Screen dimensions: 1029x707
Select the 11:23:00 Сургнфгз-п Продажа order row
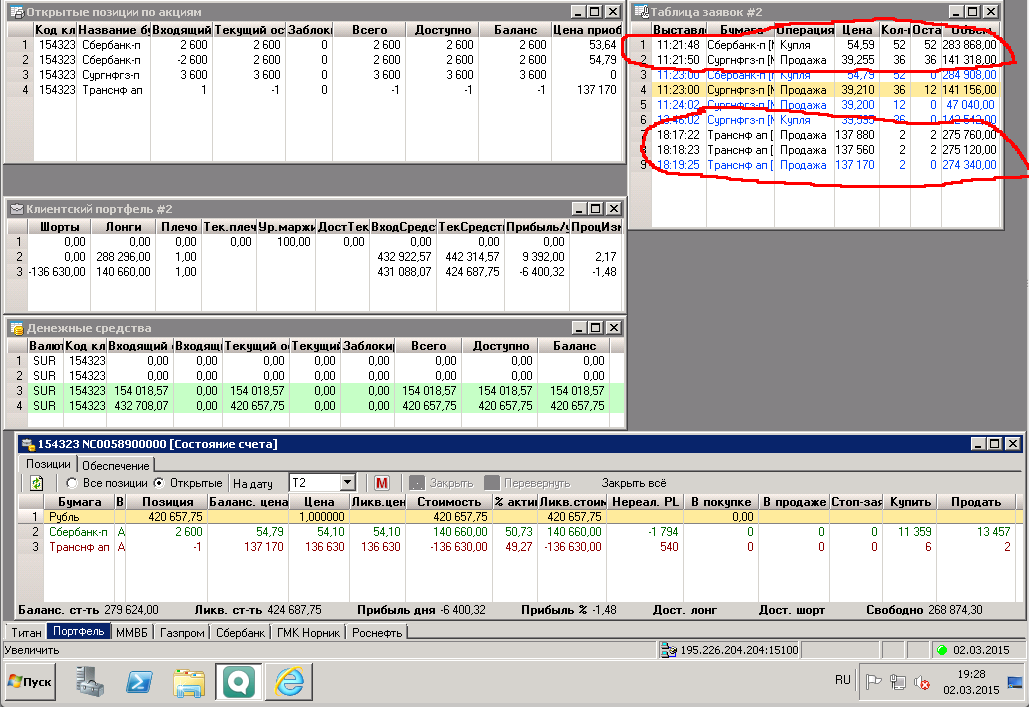tap(817, 90)
